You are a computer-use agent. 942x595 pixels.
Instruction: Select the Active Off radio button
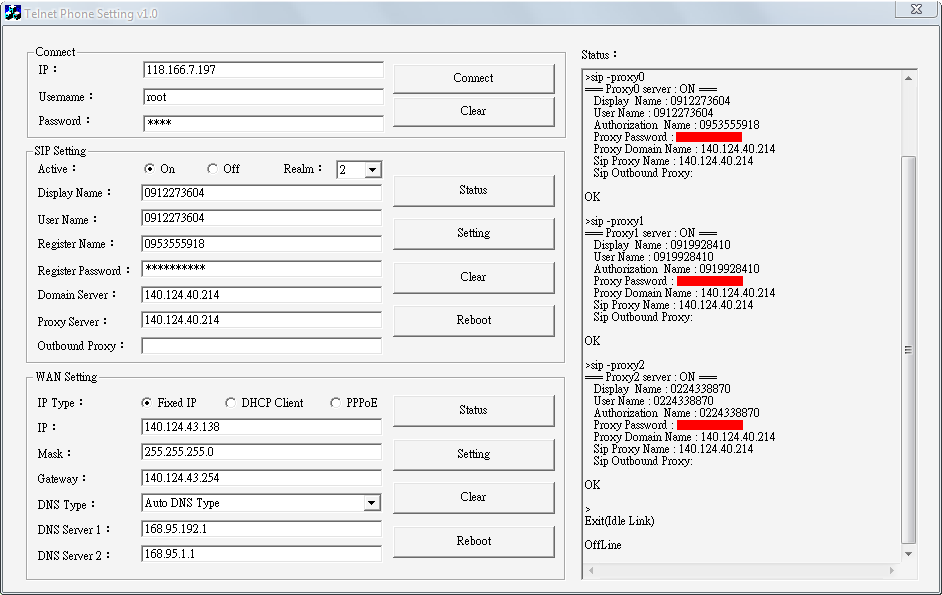pos(212,169)
